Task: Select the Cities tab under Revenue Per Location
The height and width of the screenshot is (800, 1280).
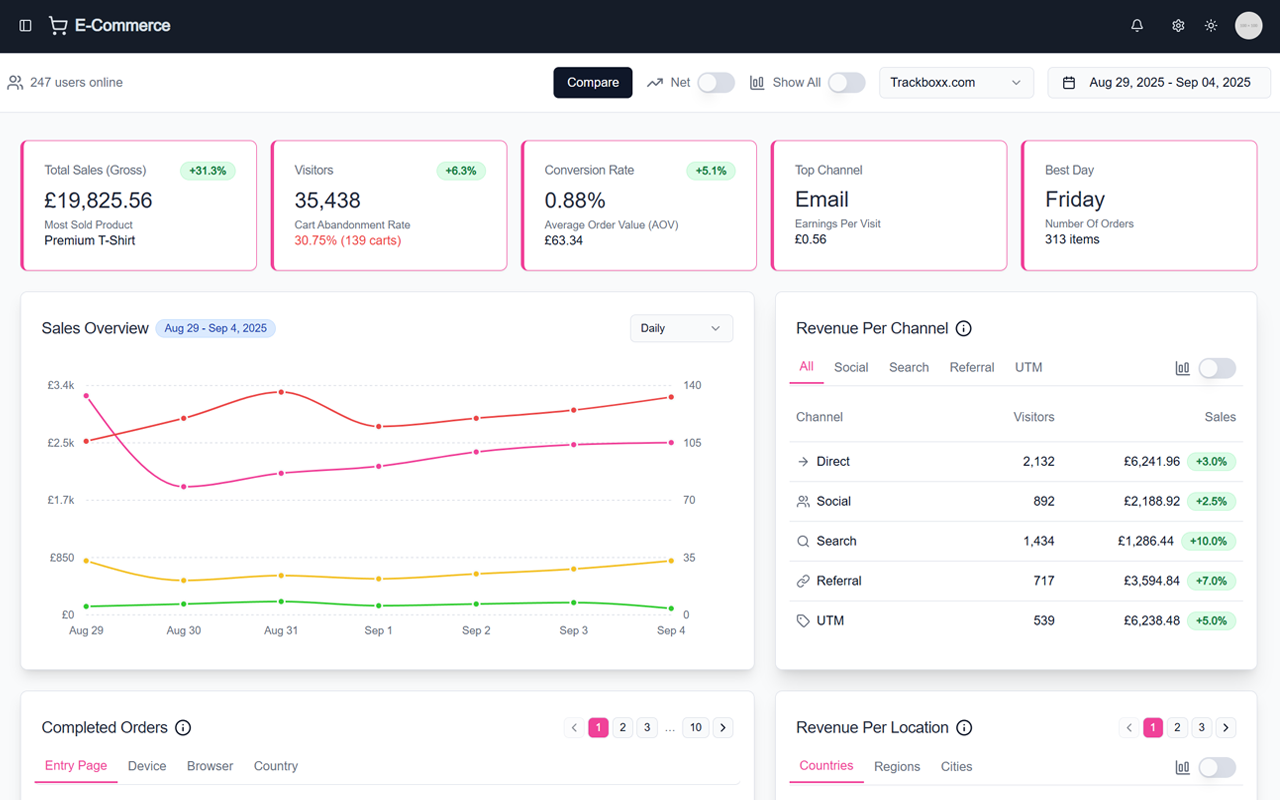Action: click(956, 766)
